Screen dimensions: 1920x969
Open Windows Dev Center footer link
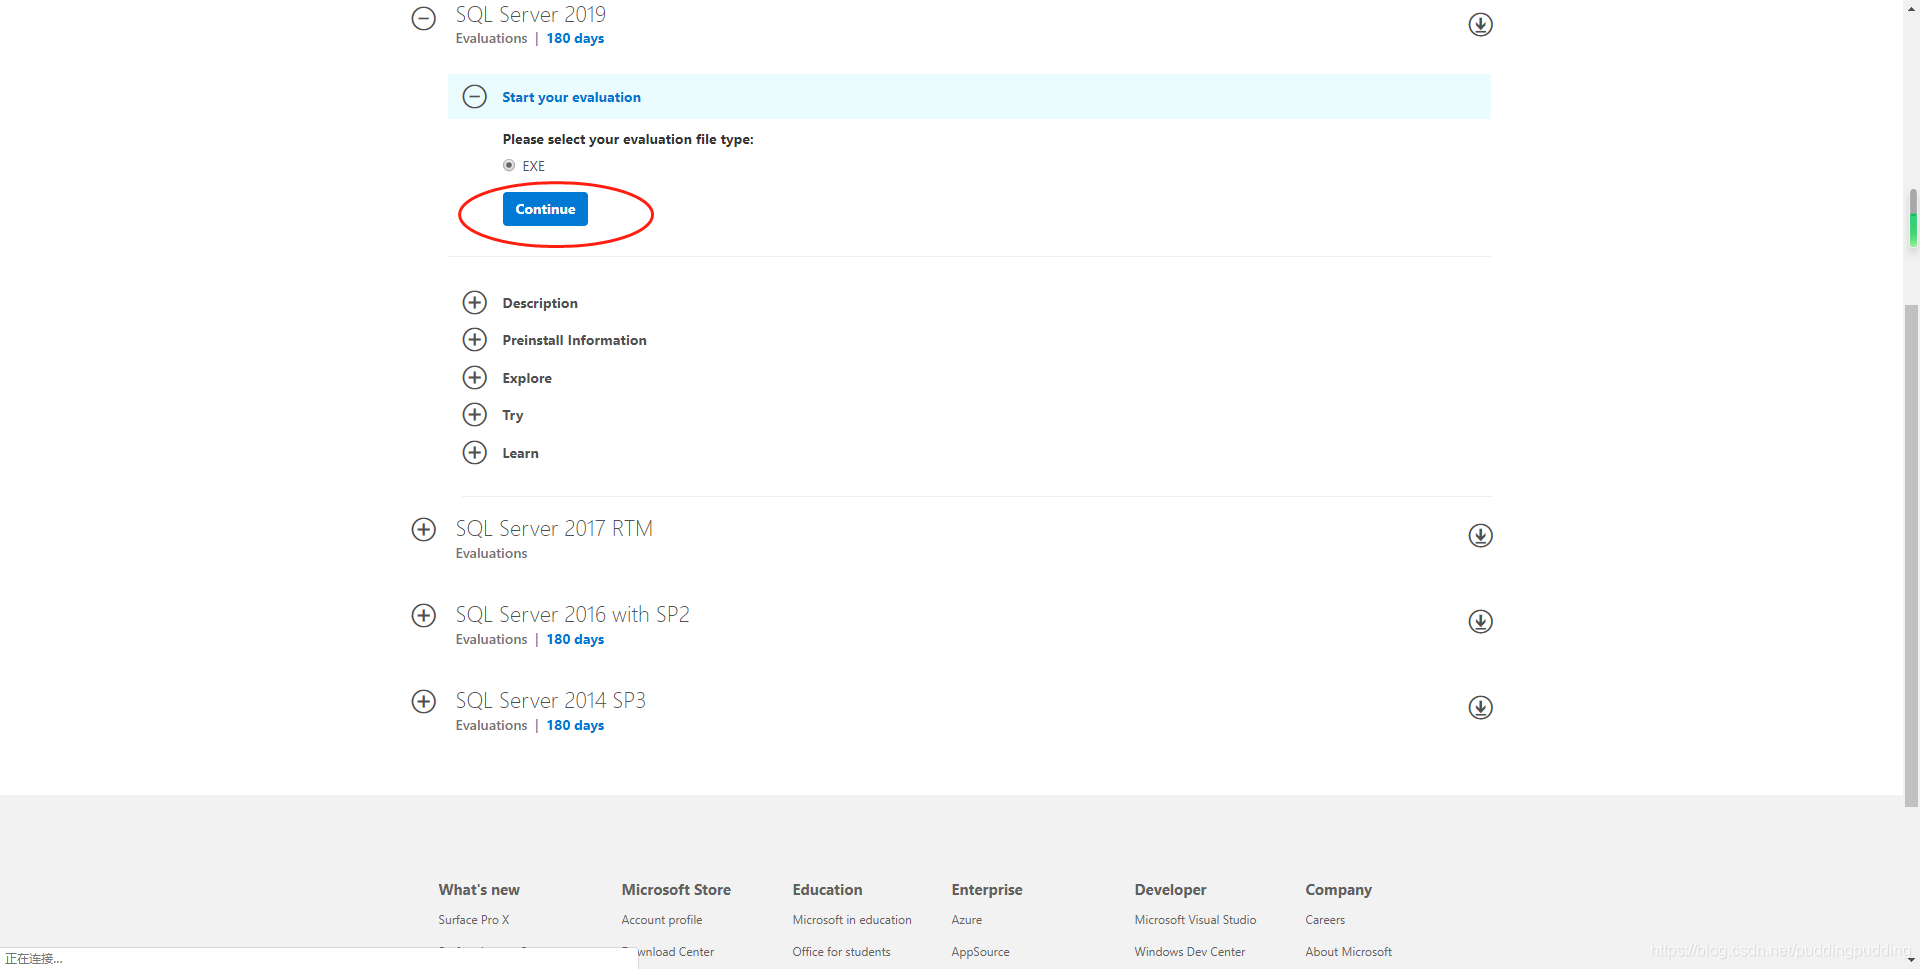pos(1190,952)
